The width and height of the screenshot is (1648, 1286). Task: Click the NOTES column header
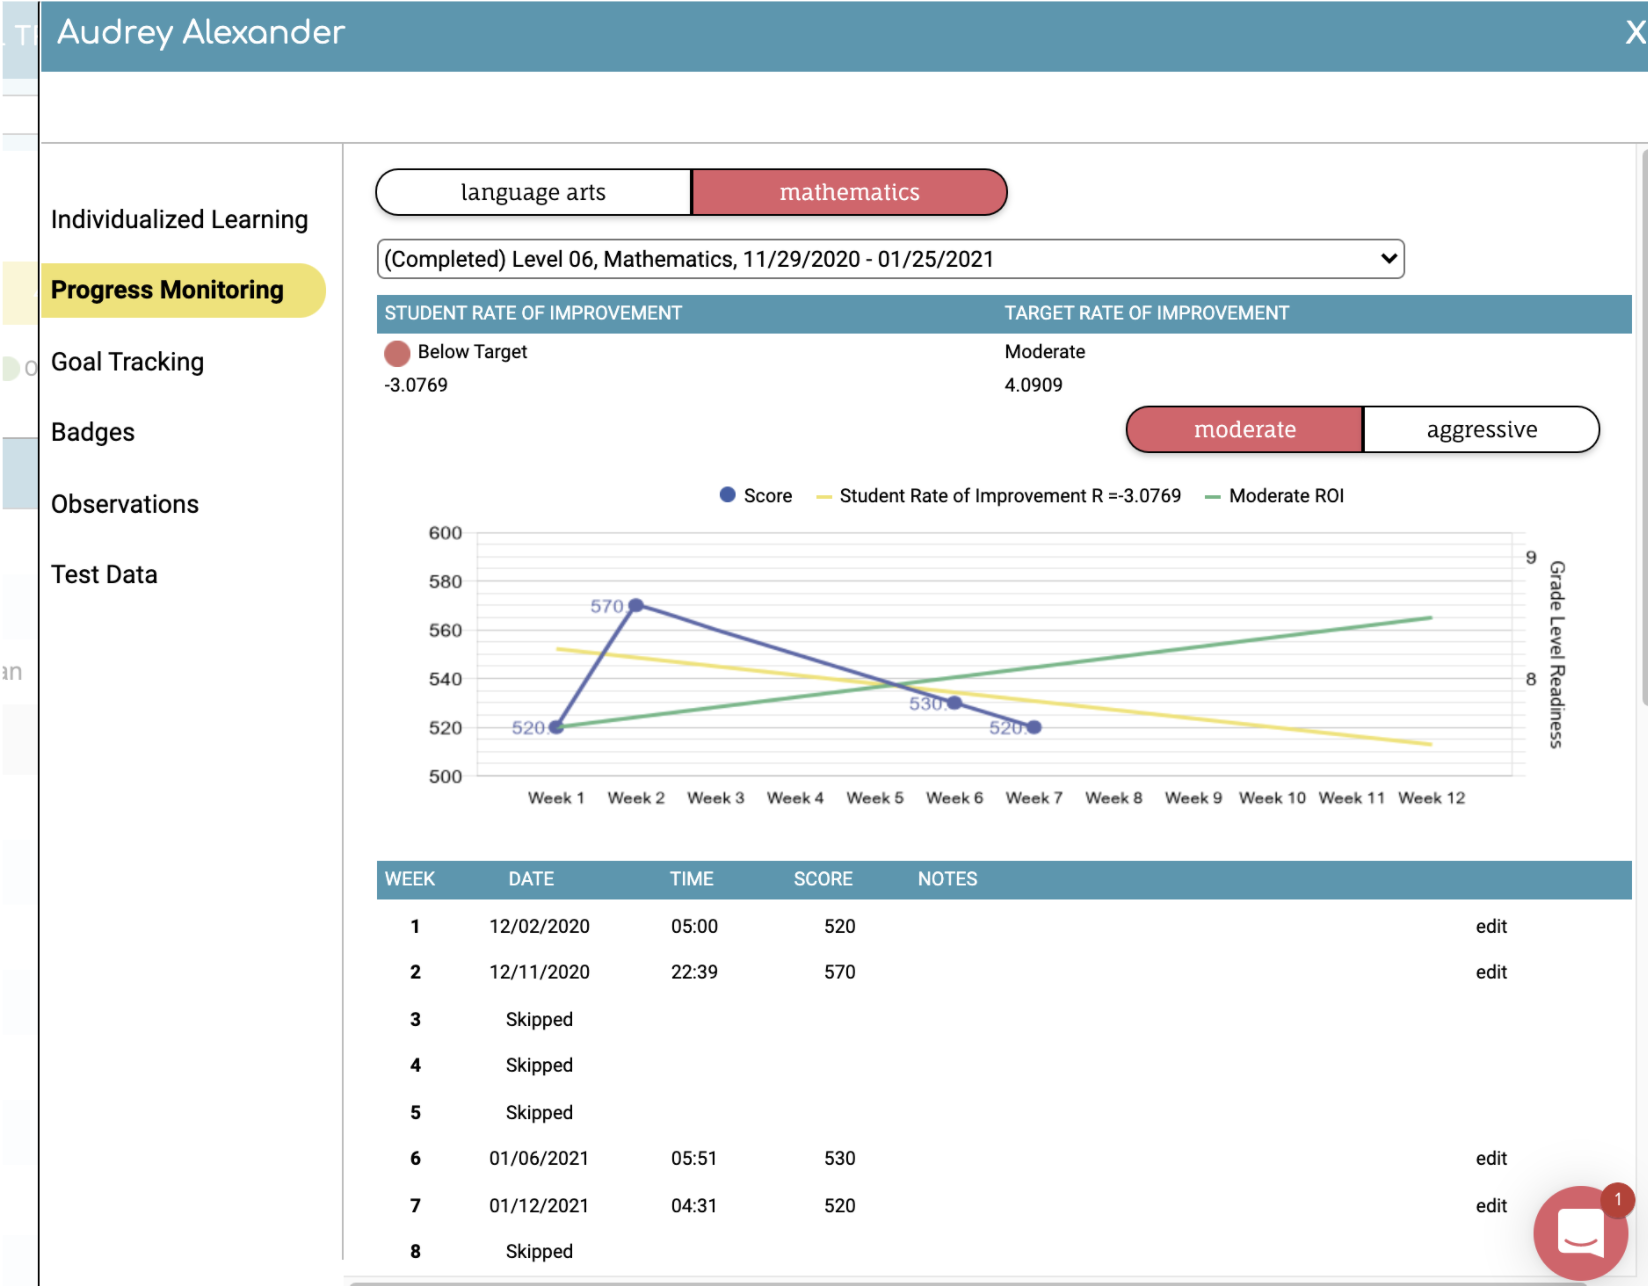pos(948,879)
